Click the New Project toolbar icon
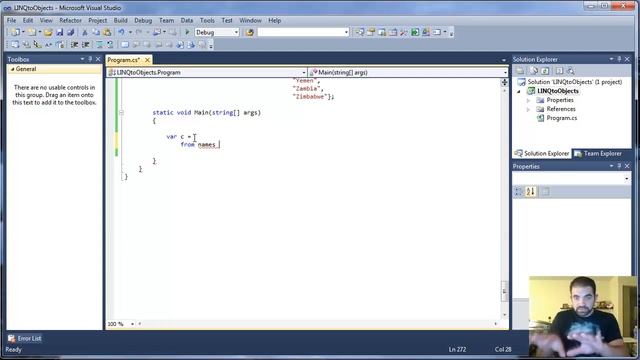 (15, 32)
